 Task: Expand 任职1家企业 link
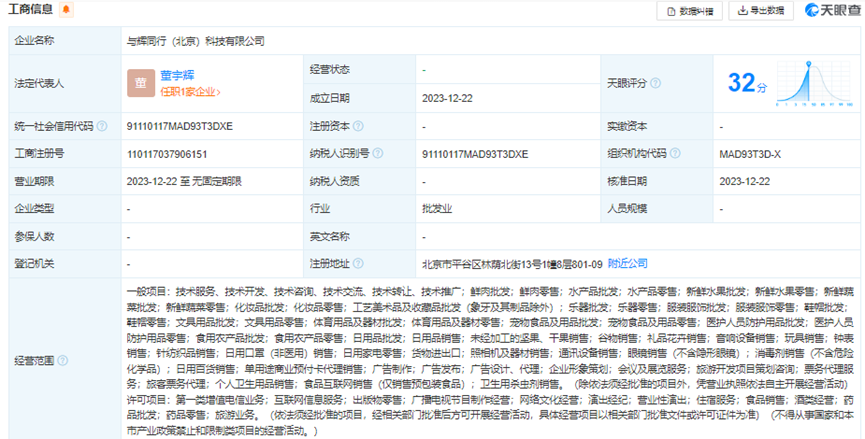click(x=190, y=92)
